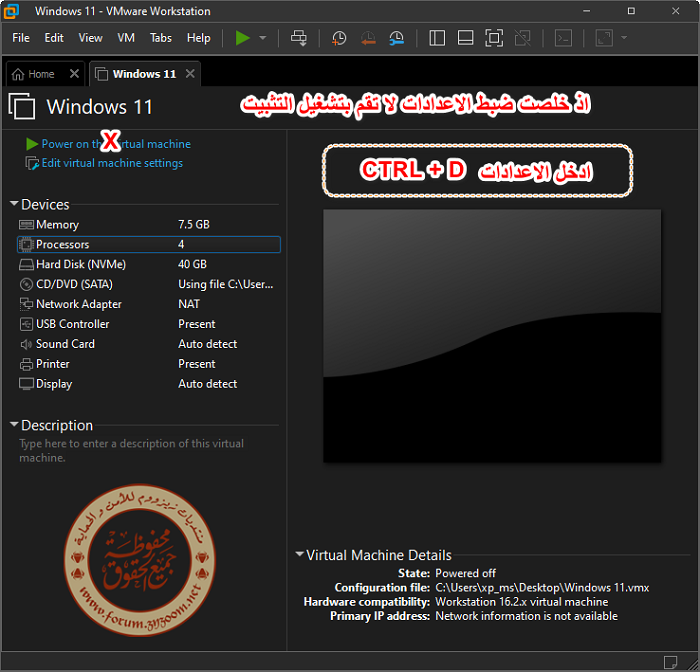Viewport: 700px width, 672px height.
Task: Click the Network Adapter icon
Action: tap(26, 304)
